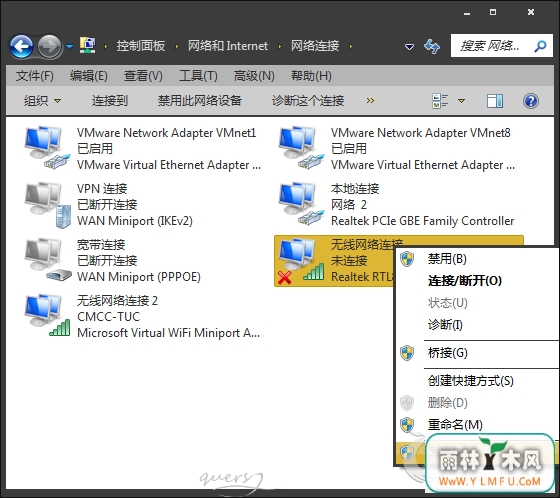The height and width of the screenshot is (498, 560).
Task: Click 禁用此网络设备 in the command bar
Action: [200, 101]
